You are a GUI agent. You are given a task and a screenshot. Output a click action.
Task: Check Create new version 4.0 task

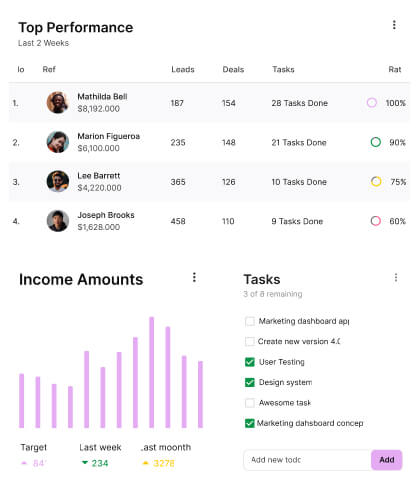250,341
